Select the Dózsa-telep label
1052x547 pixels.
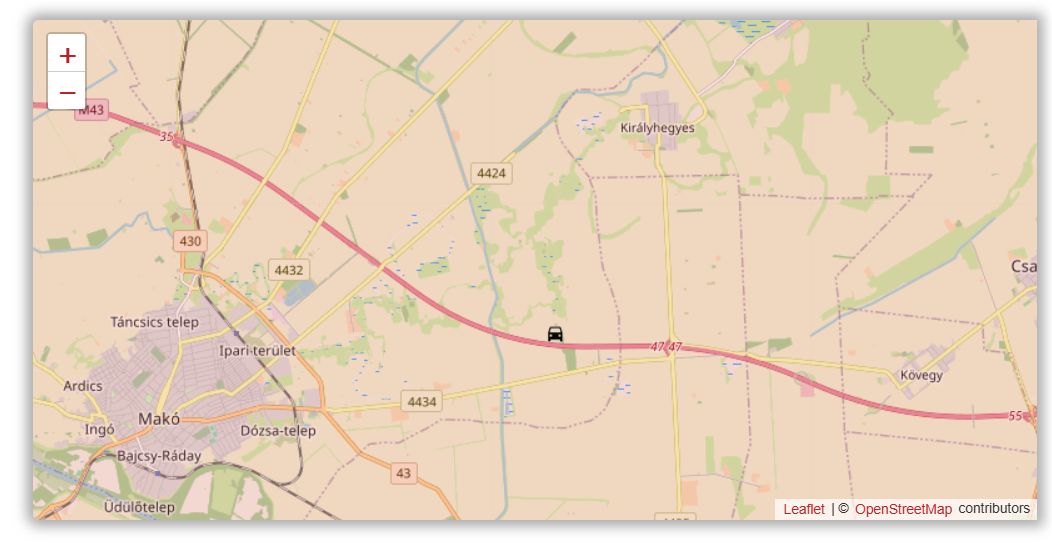point(278,431)
